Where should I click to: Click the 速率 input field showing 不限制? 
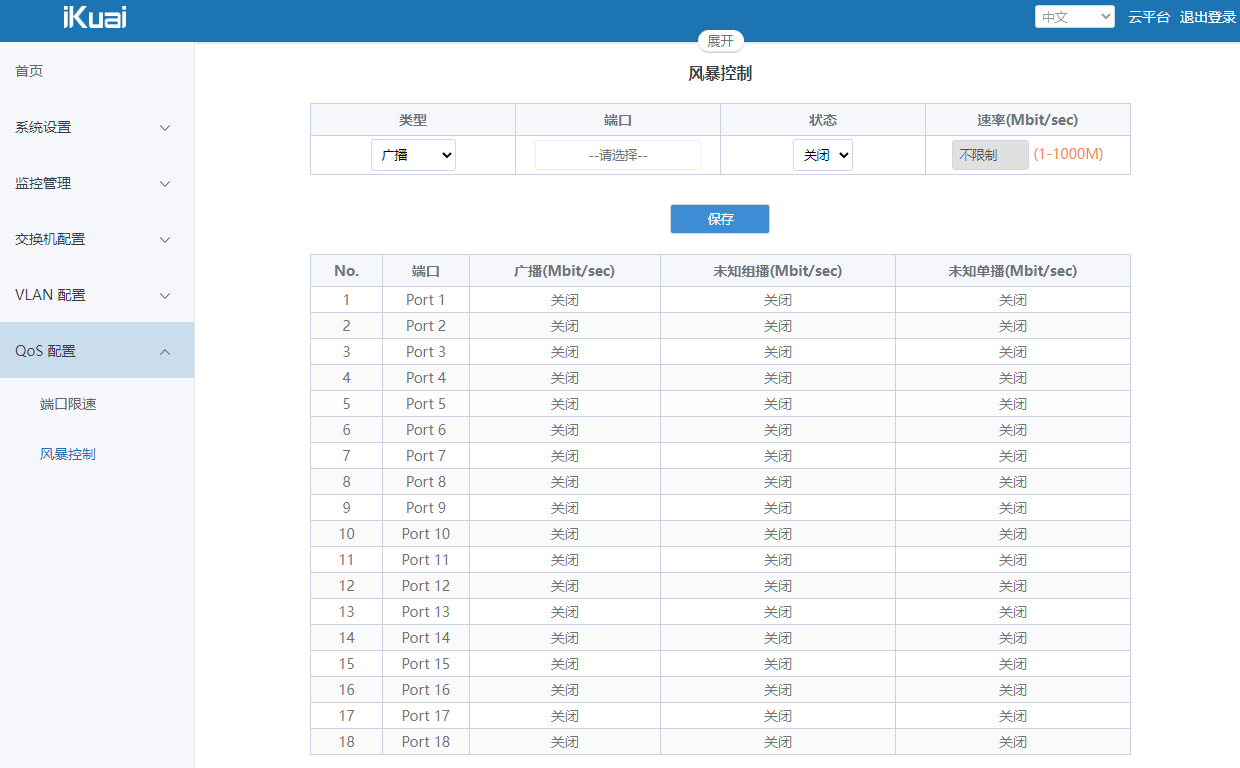(x=990, y=155)
